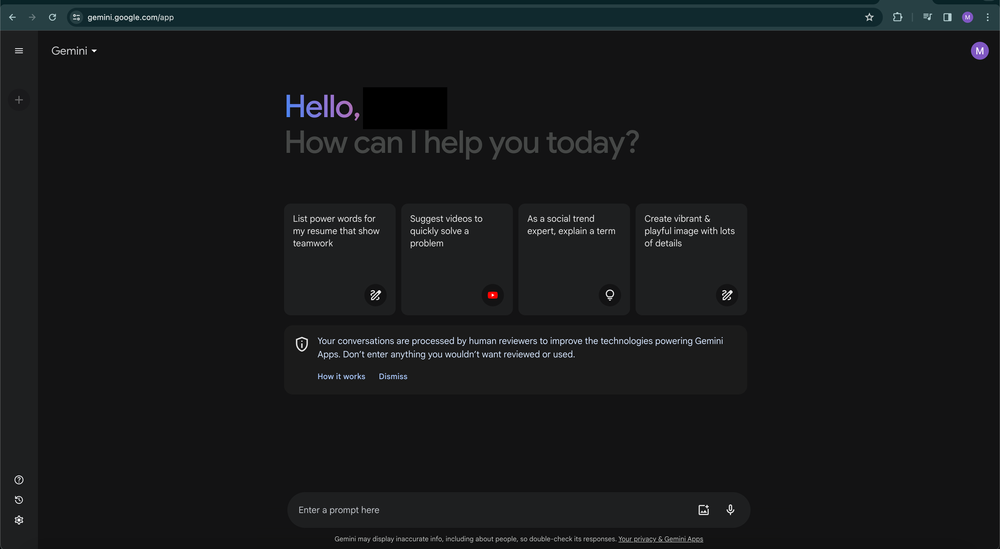The image size is (1000, 549).
Task: Open the hamburger main menu
Action: [x=18, y=51]
